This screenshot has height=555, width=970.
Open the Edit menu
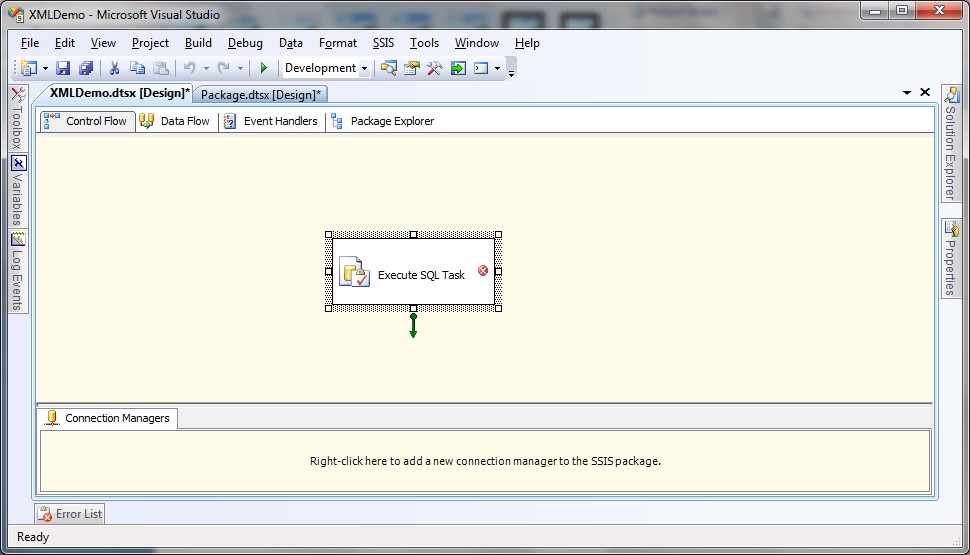point(65,43)
